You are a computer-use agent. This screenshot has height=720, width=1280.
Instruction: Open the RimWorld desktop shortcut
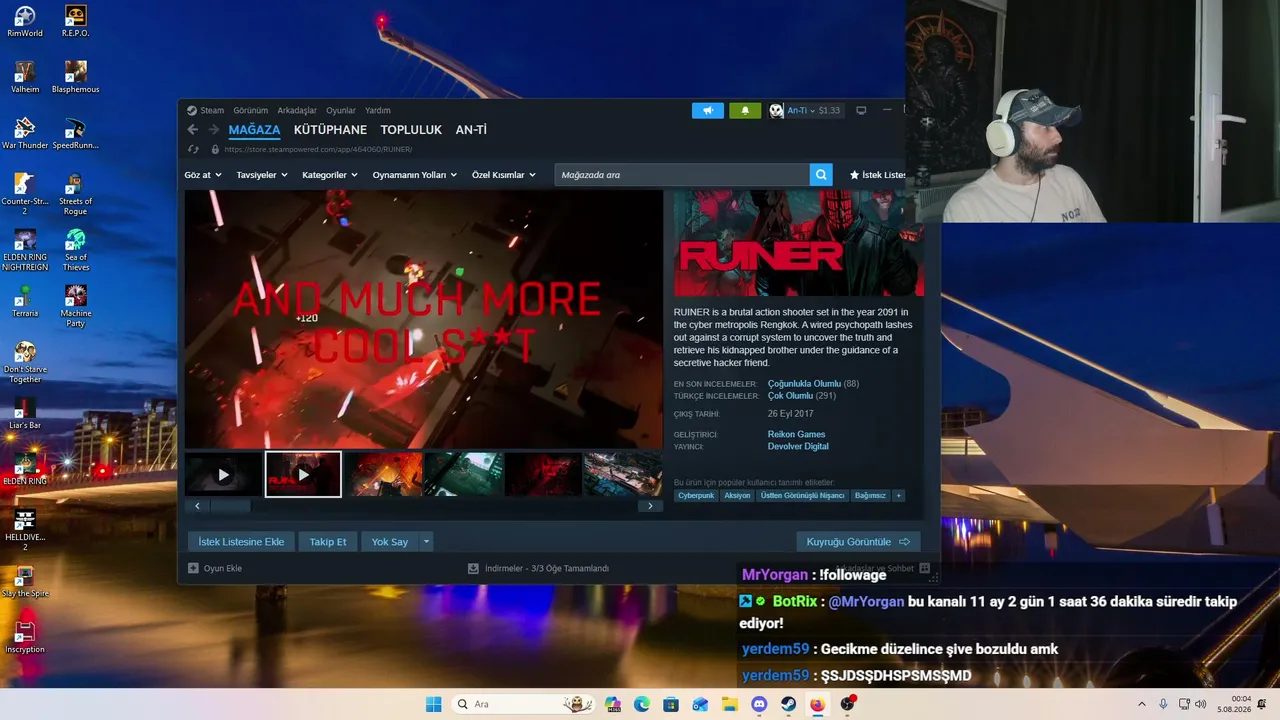click(25, 21)
